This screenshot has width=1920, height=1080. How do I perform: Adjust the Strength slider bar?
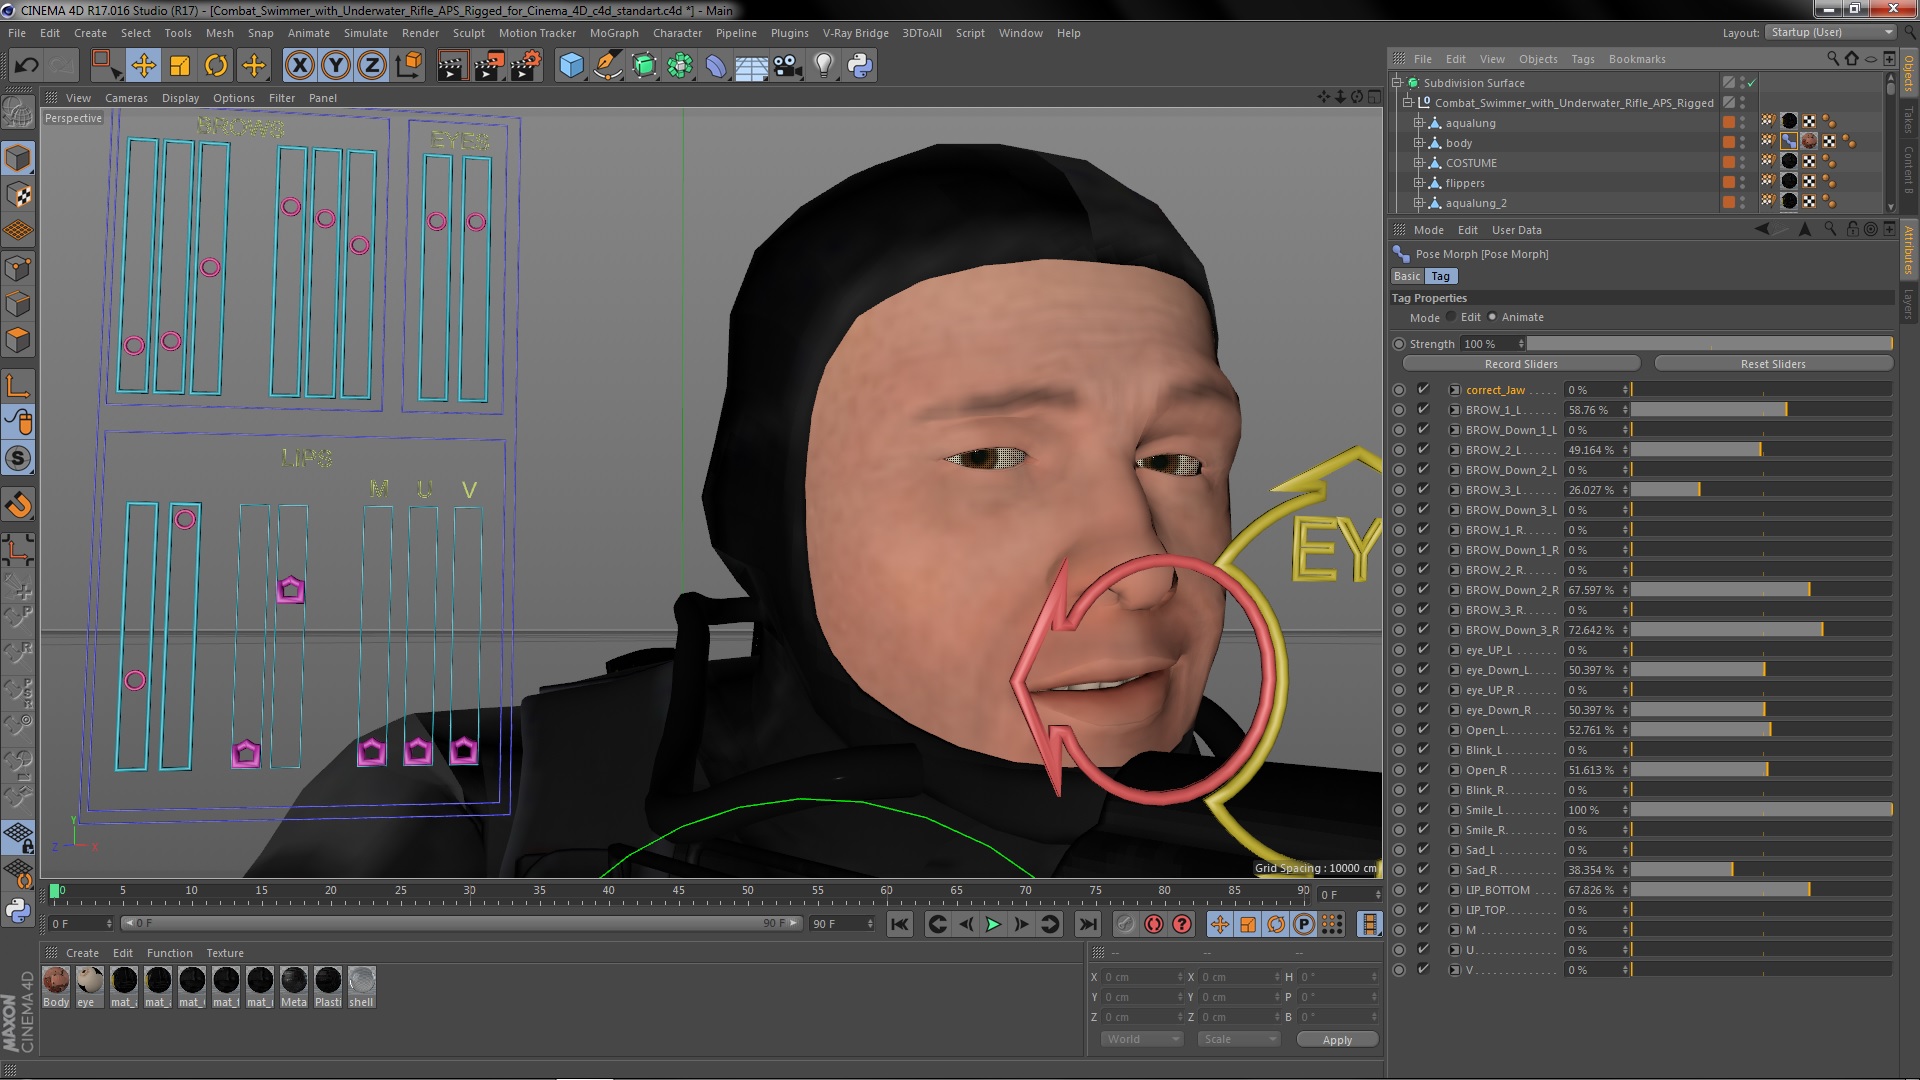(x=1710, y=344)
